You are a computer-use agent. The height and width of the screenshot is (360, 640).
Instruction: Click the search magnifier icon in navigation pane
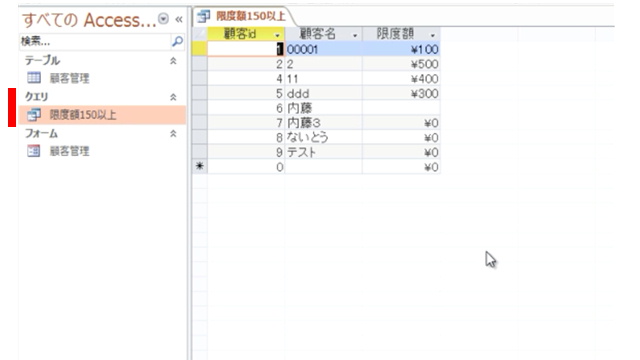tap(178, 41)
